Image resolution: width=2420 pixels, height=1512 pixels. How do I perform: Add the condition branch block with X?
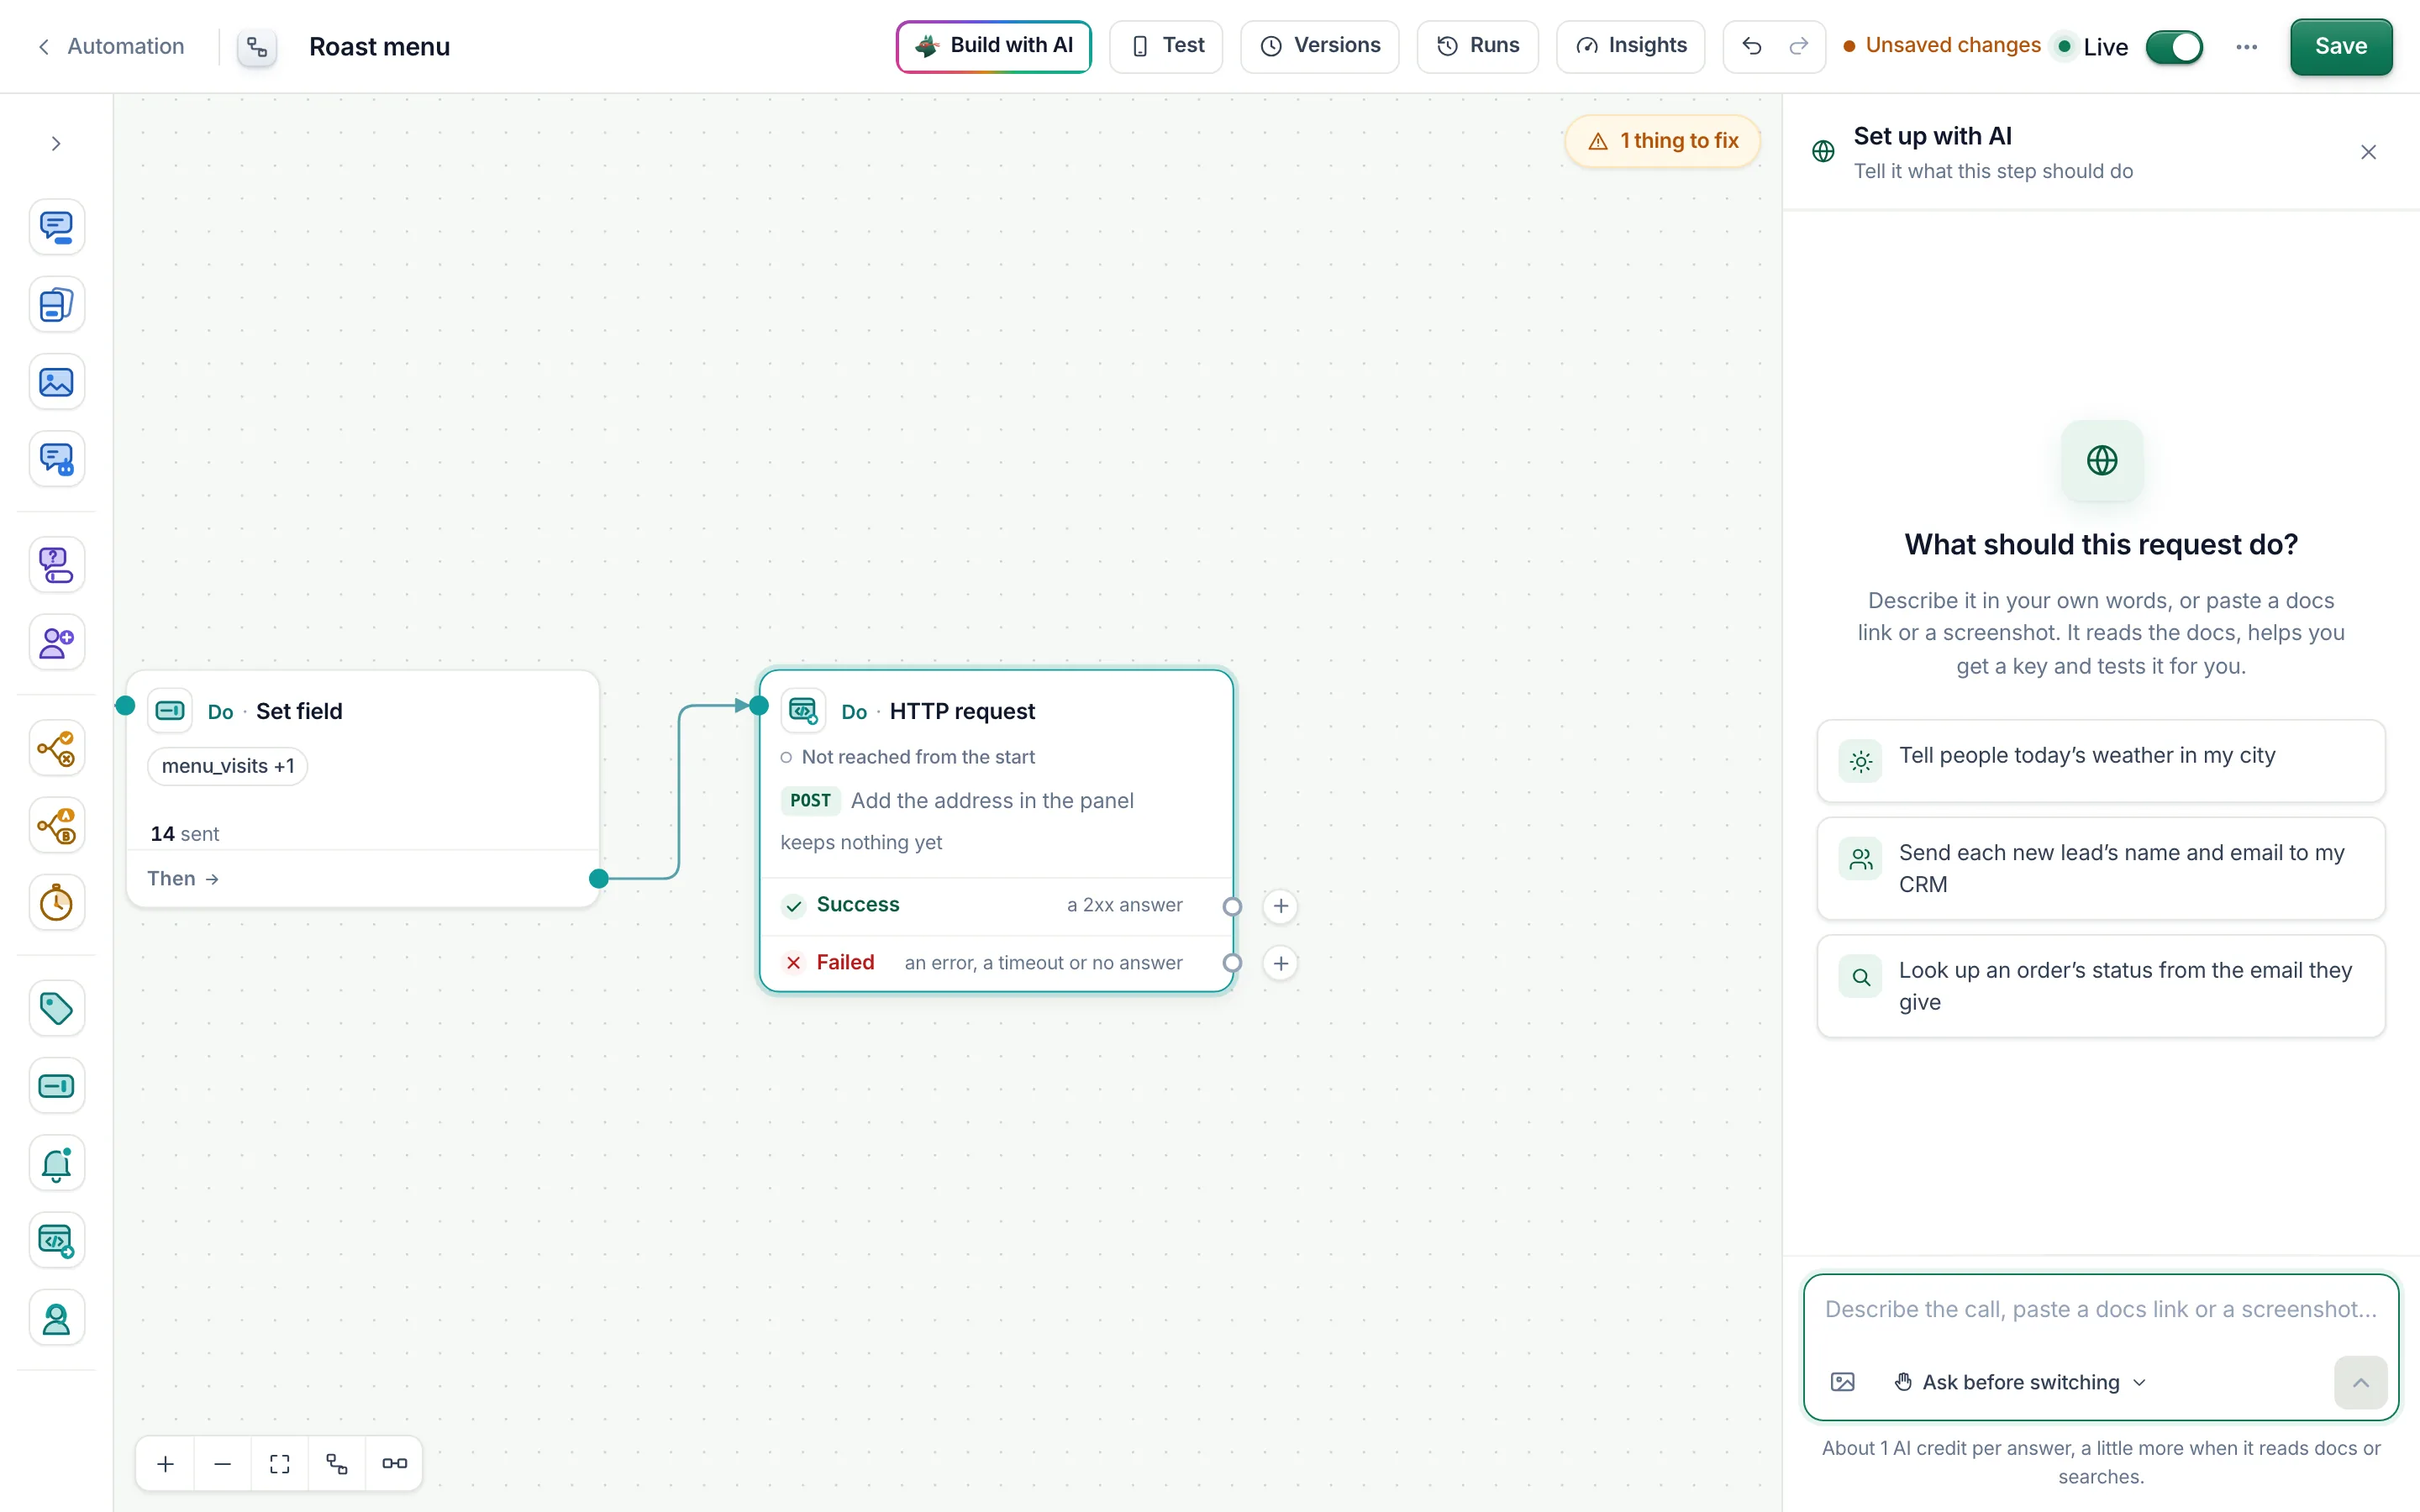coord(56,748)
